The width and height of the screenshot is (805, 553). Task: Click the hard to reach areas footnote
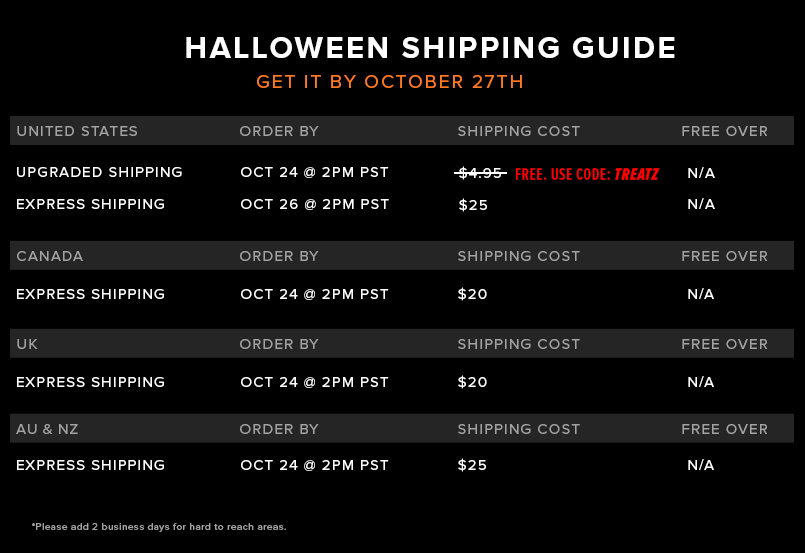[x=159, y=527]
